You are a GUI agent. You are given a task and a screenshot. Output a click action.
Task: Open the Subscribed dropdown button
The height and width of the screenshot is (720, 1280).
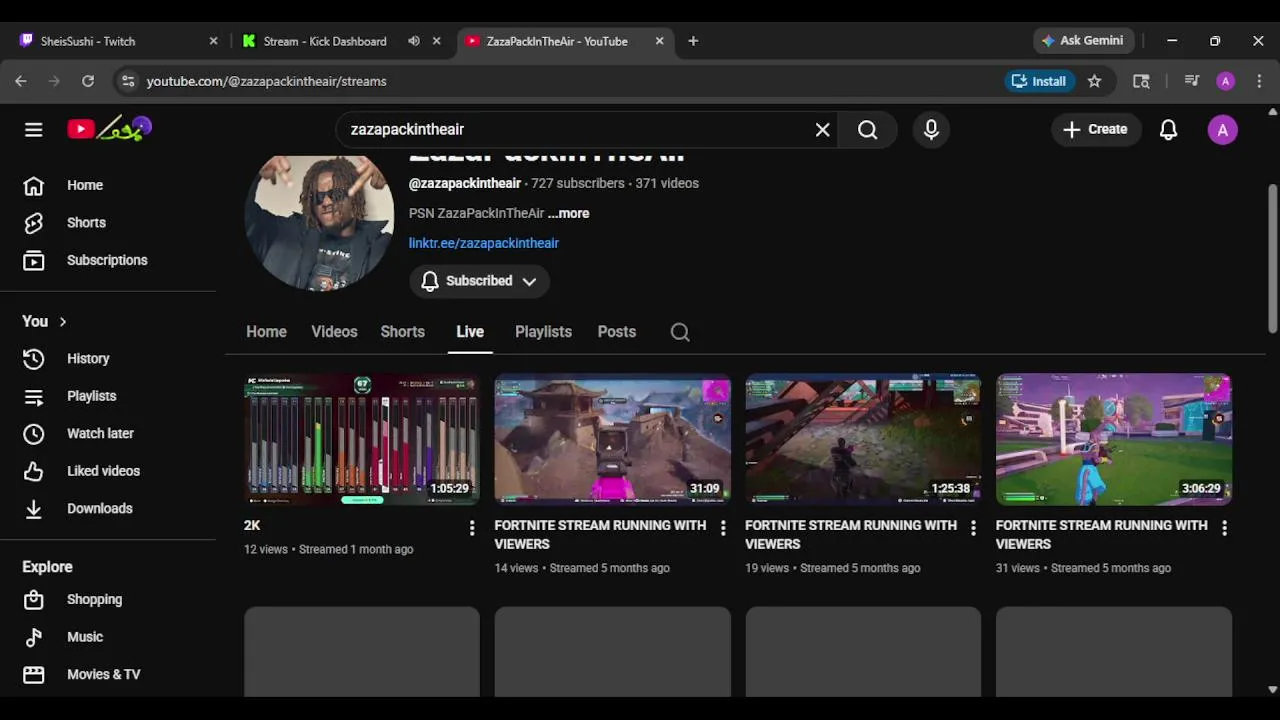tap(479, 281)
